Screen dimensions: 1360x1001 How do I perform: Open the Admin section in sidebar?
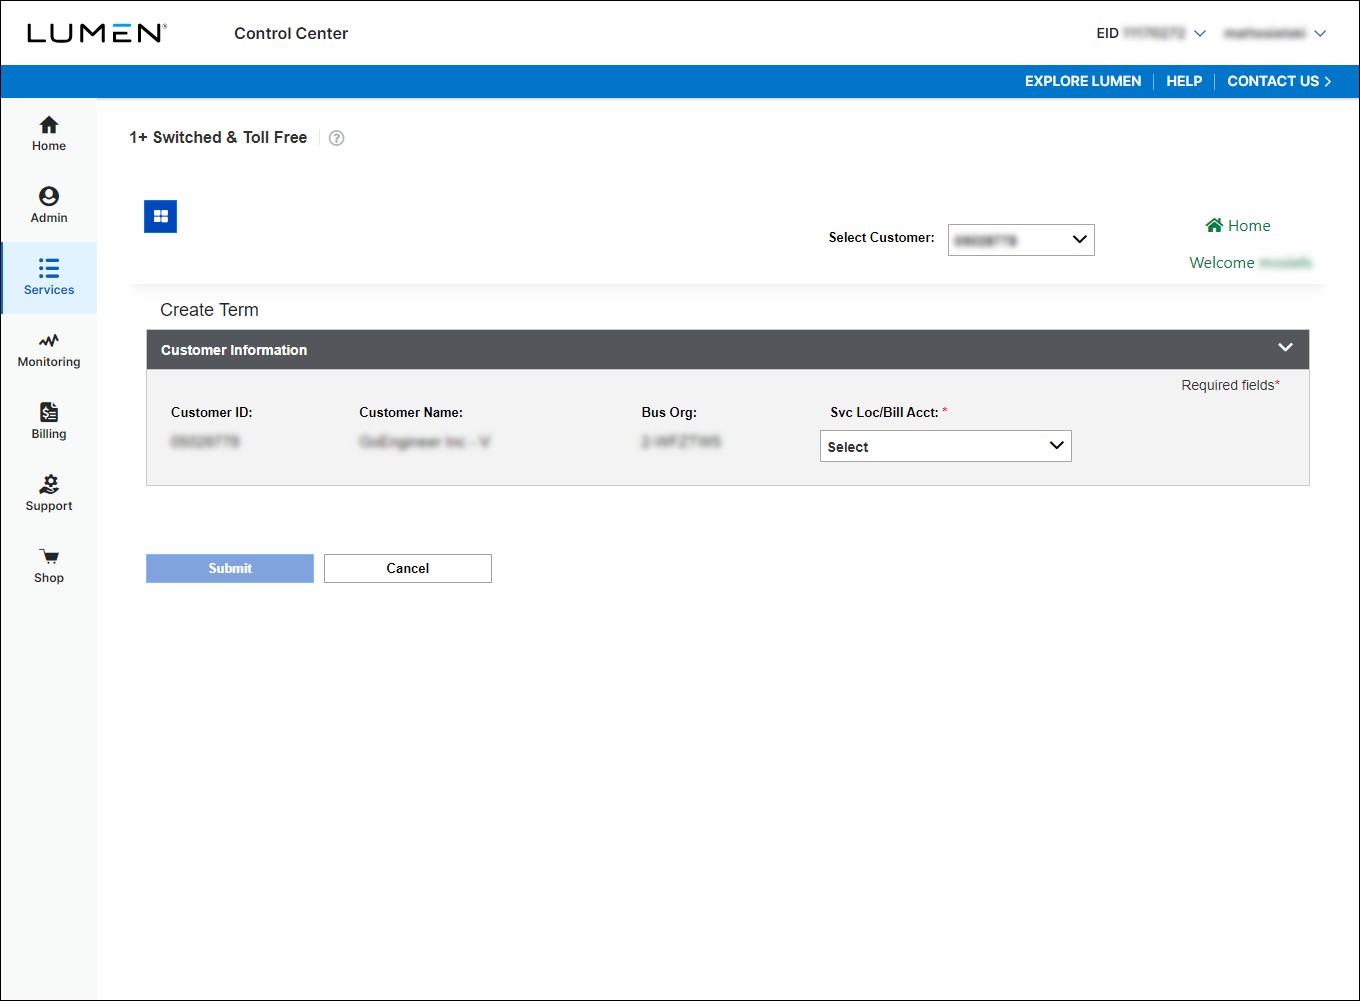(49, 197)
